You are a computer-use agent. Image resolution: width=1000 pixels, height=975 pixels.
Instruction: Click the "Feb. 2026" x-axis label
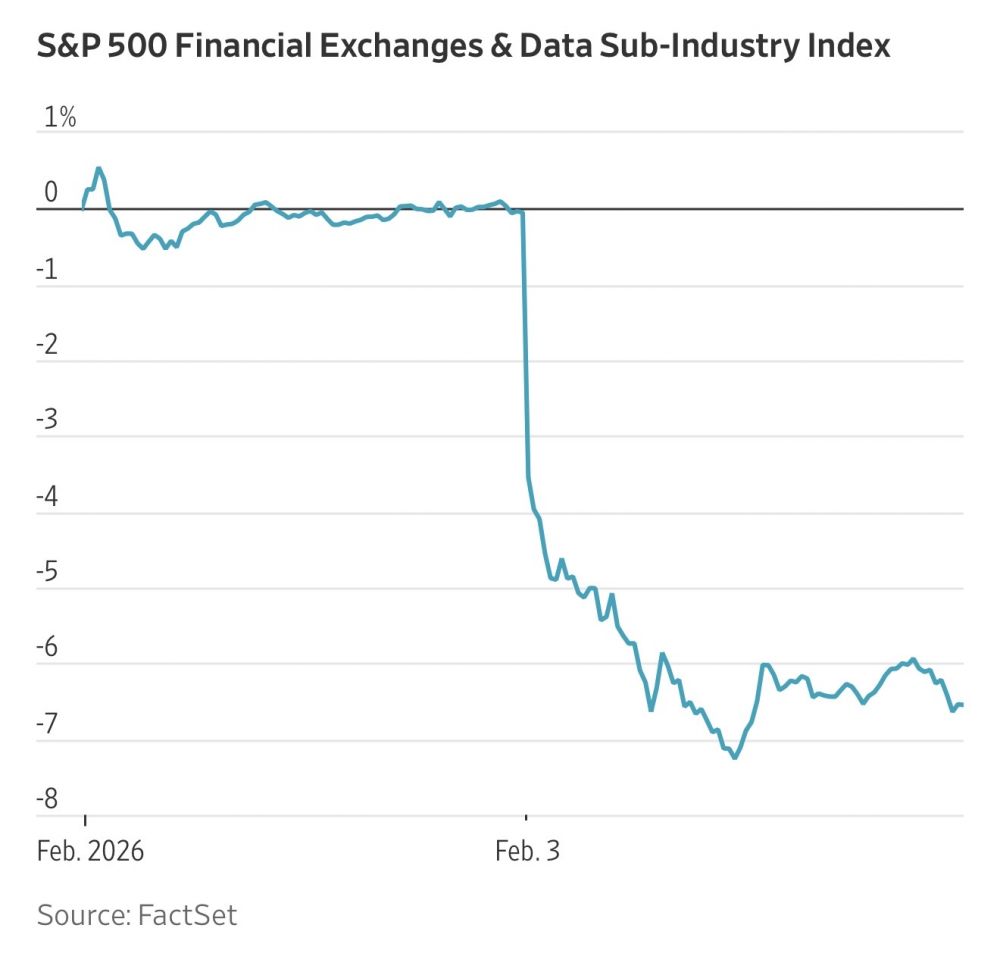pos(91,852)
